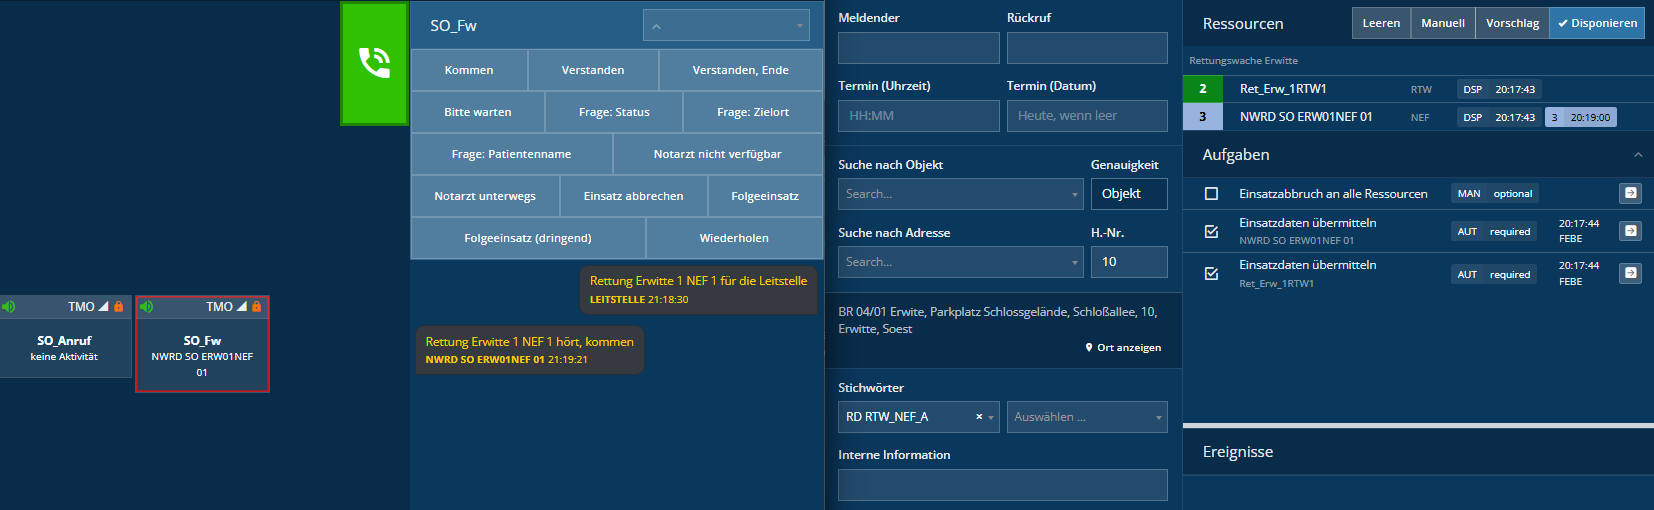Toggle speaker icon on SO_Anruf tile

click(x=9, y=307)
